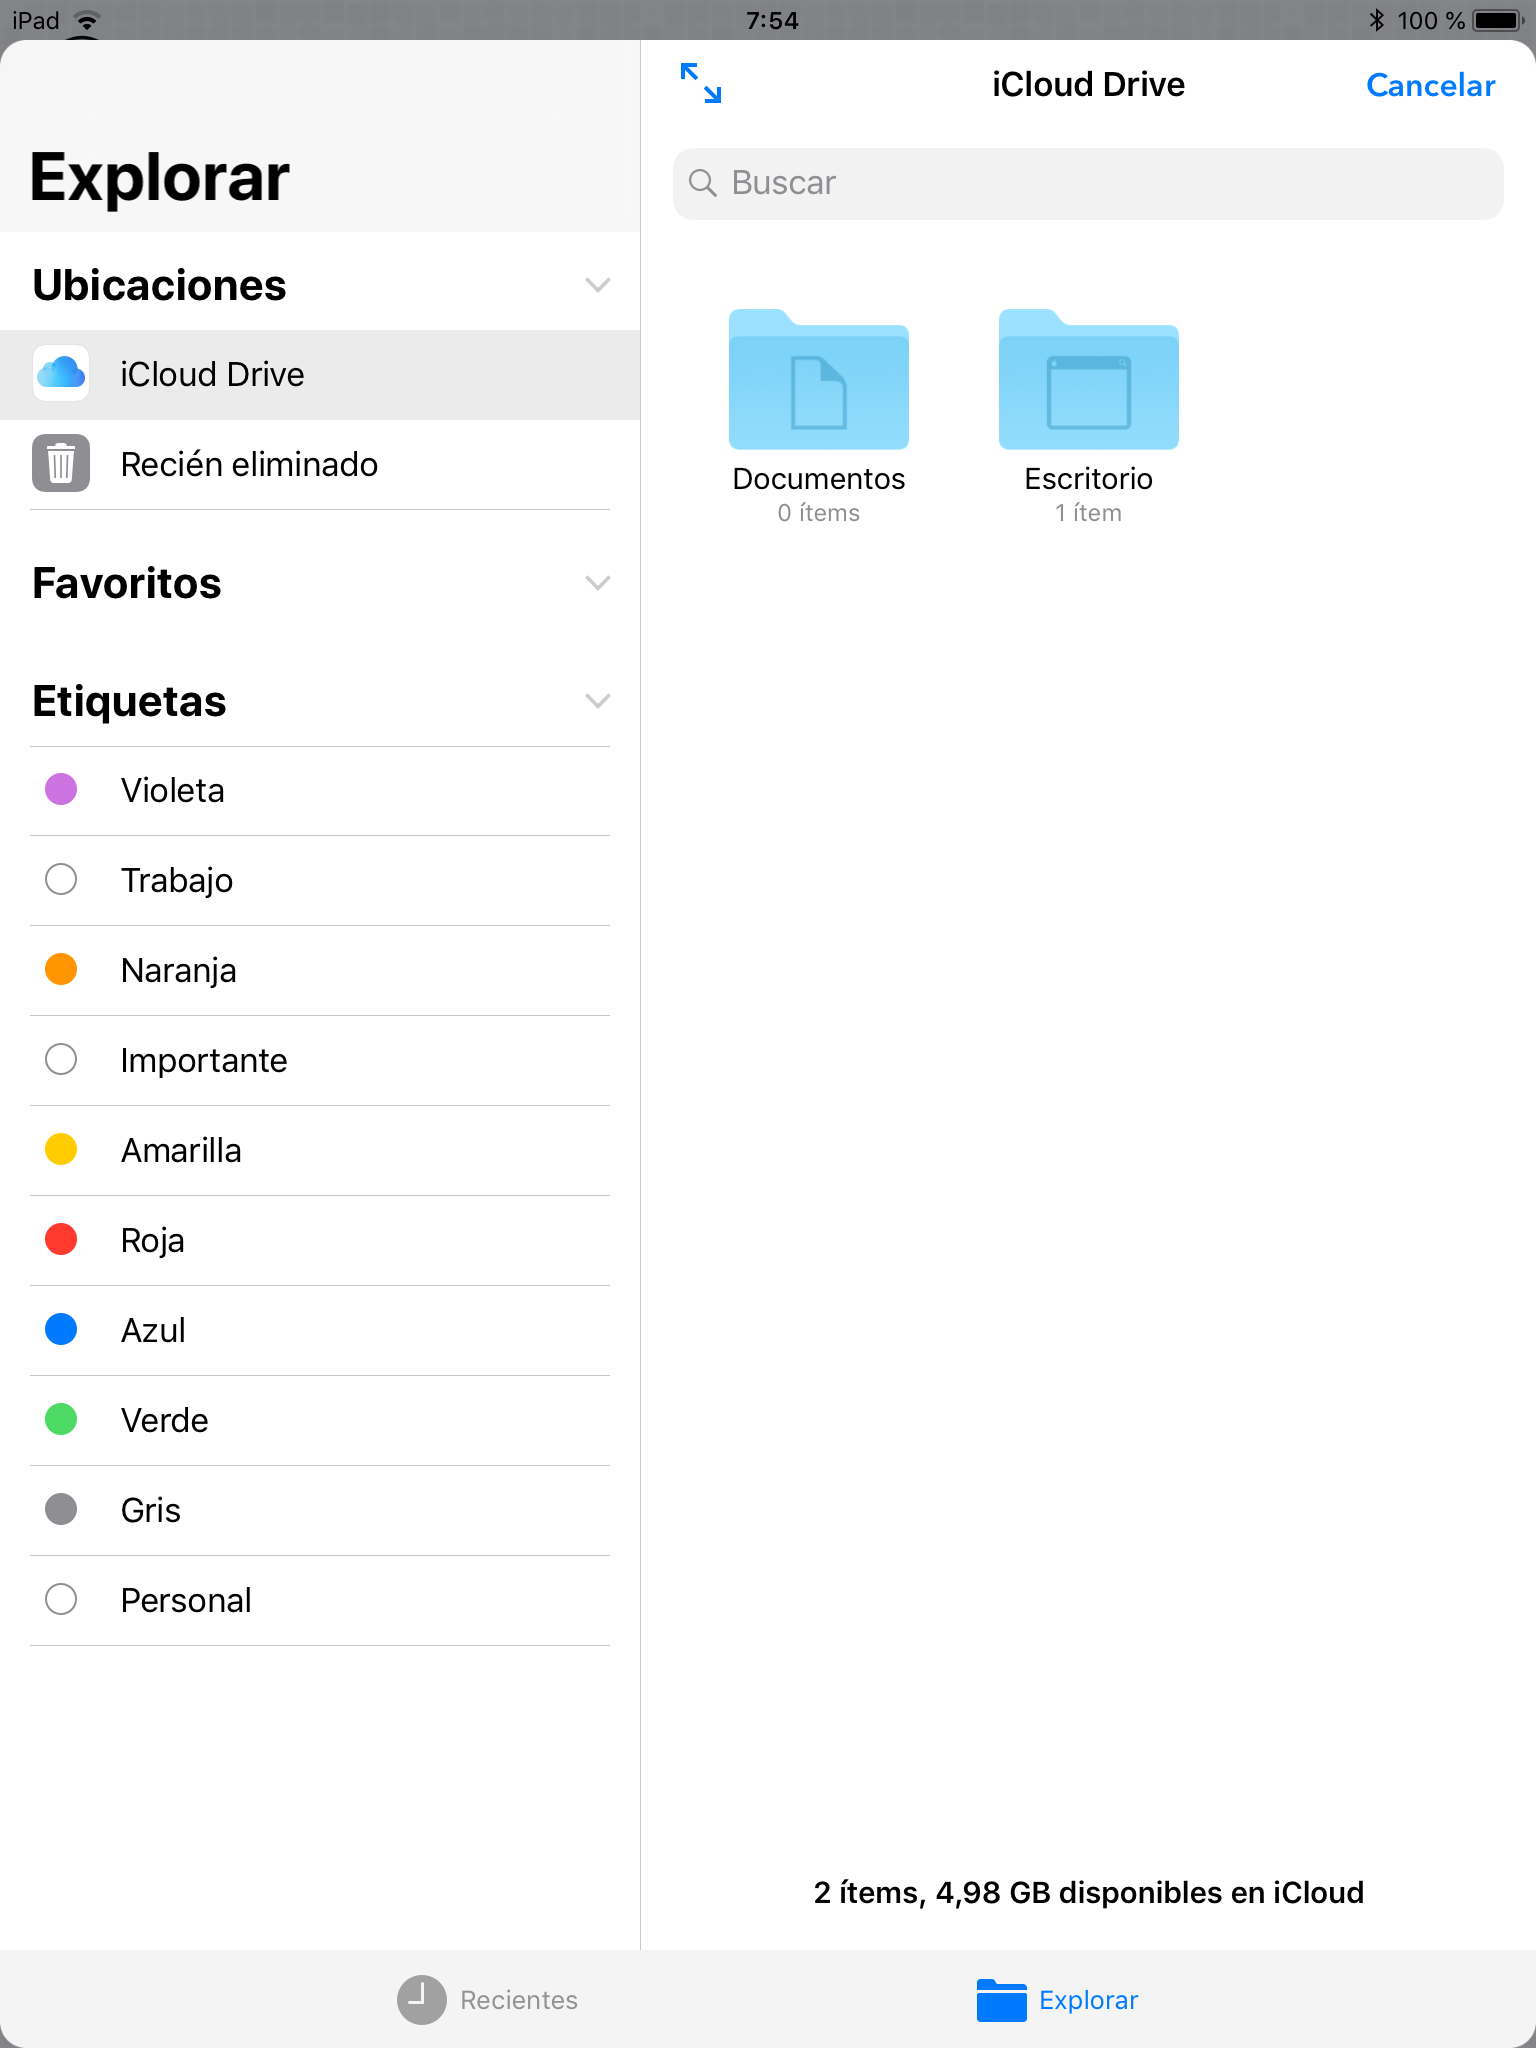Image resolution: width=1536 pixels, height=2048 pixels.
Task: Click the Documentos folder name
Action: pyautogui.click(x=819, y=479)
